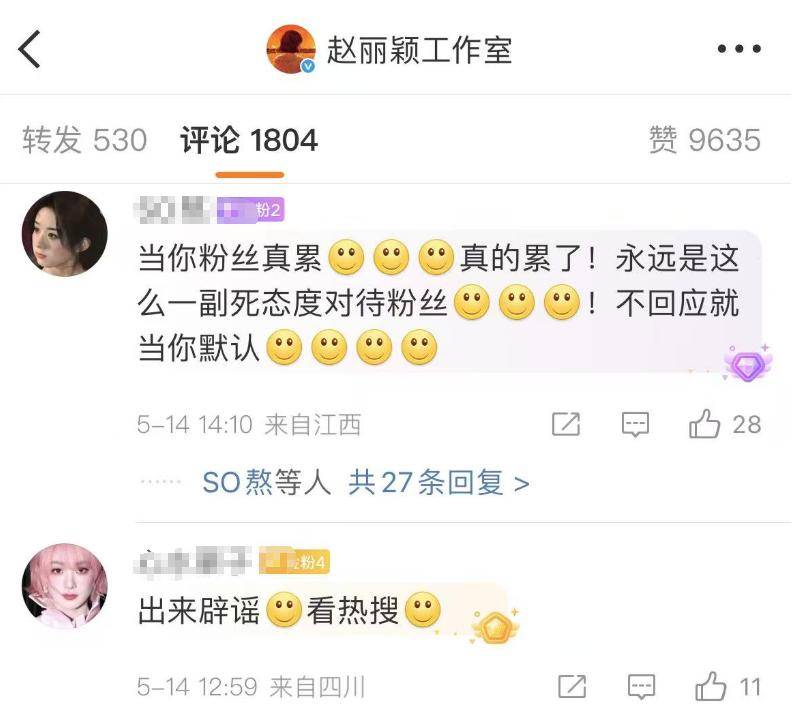Go back using the left arrow icon
796x721 pixels.
pyautogui.click(x=29, y=49)
